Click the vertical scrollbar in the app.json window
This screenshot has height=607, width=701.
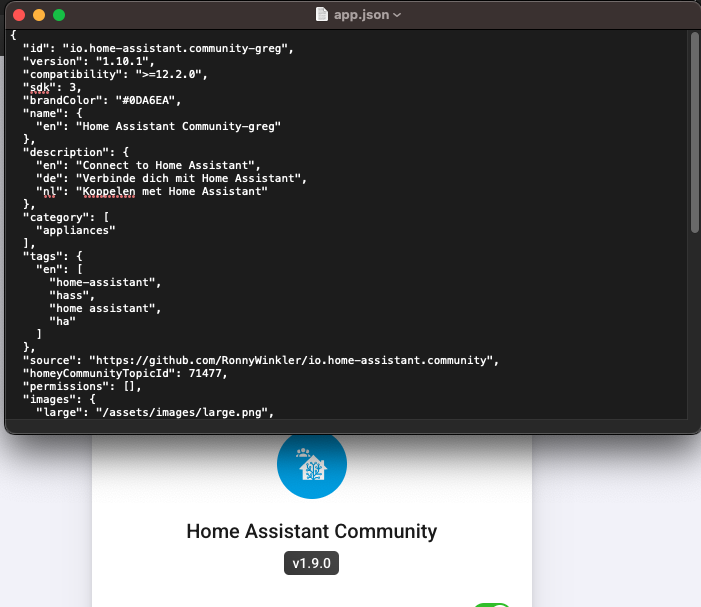[695, 132]
